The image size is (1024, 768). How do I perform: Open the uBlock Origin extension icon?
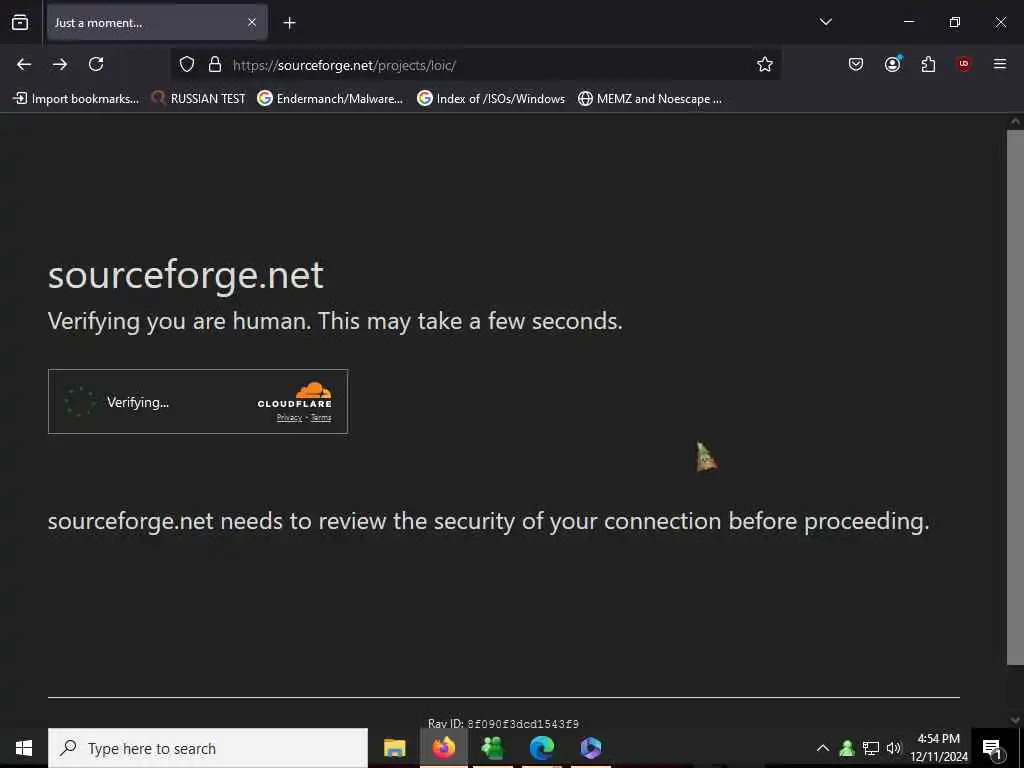pos(964,64)
